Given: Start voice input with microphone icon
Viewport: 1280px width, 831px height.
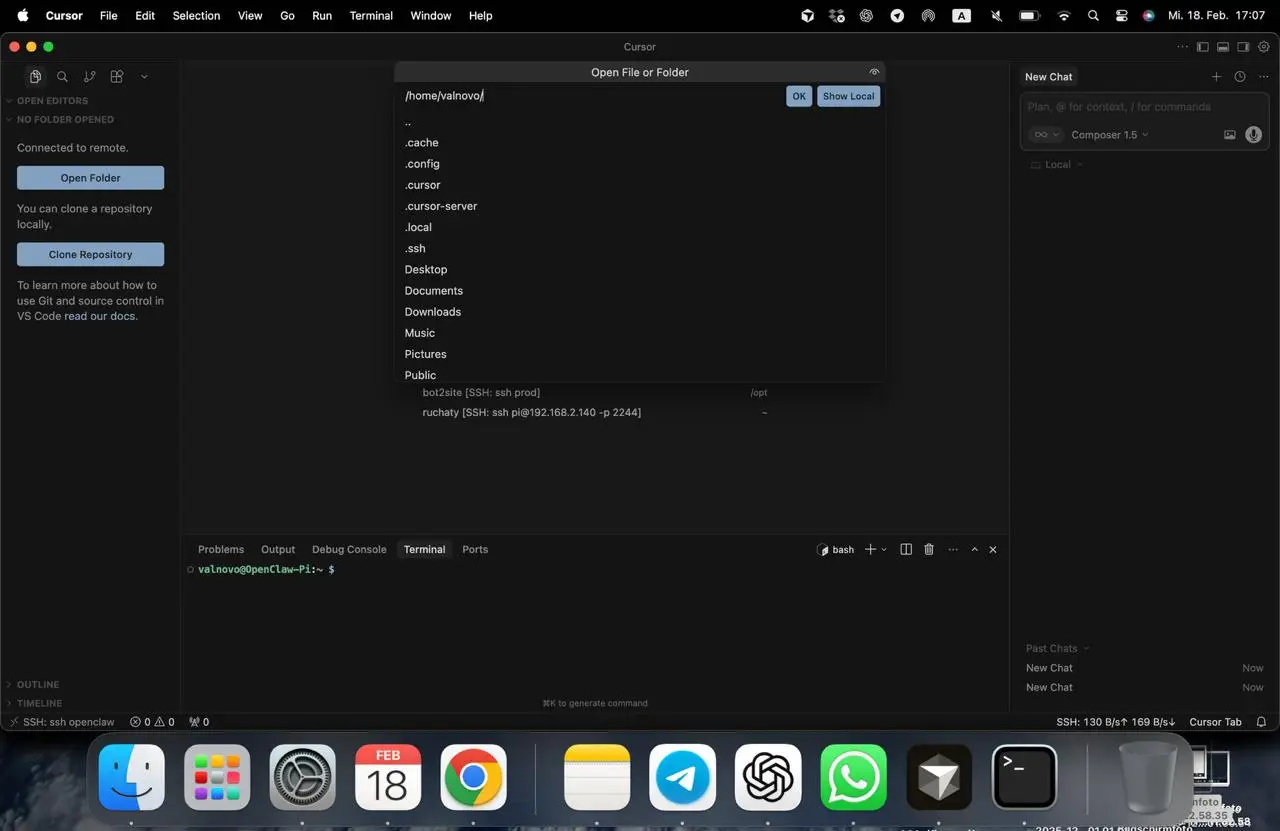Looking at the screenshot, I should click(x=1253, y=135).
